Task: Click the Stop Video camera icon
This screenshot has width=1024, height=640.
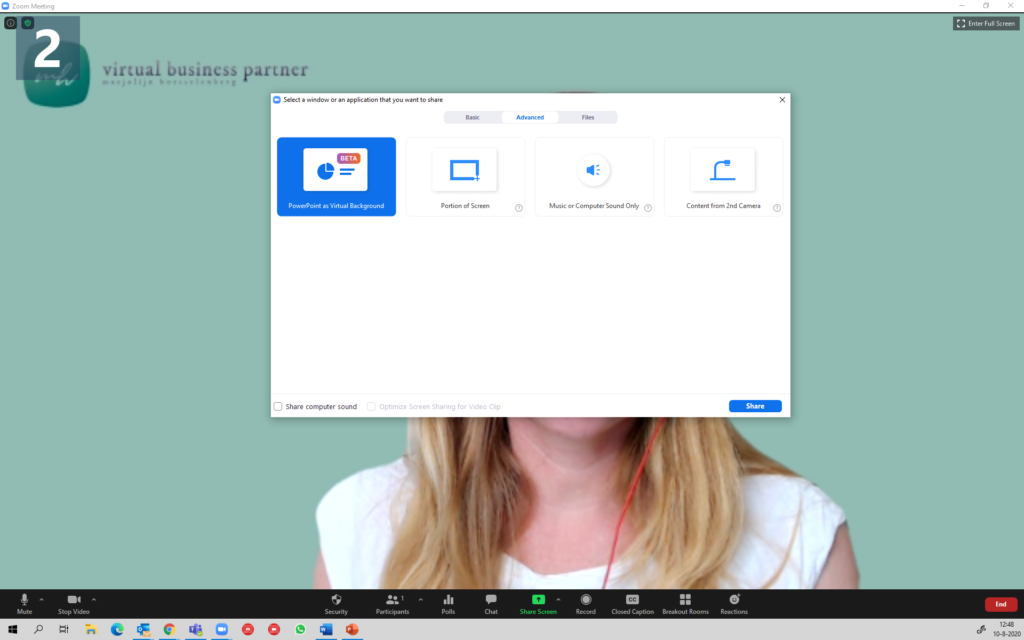Action: tap(73, 600)
